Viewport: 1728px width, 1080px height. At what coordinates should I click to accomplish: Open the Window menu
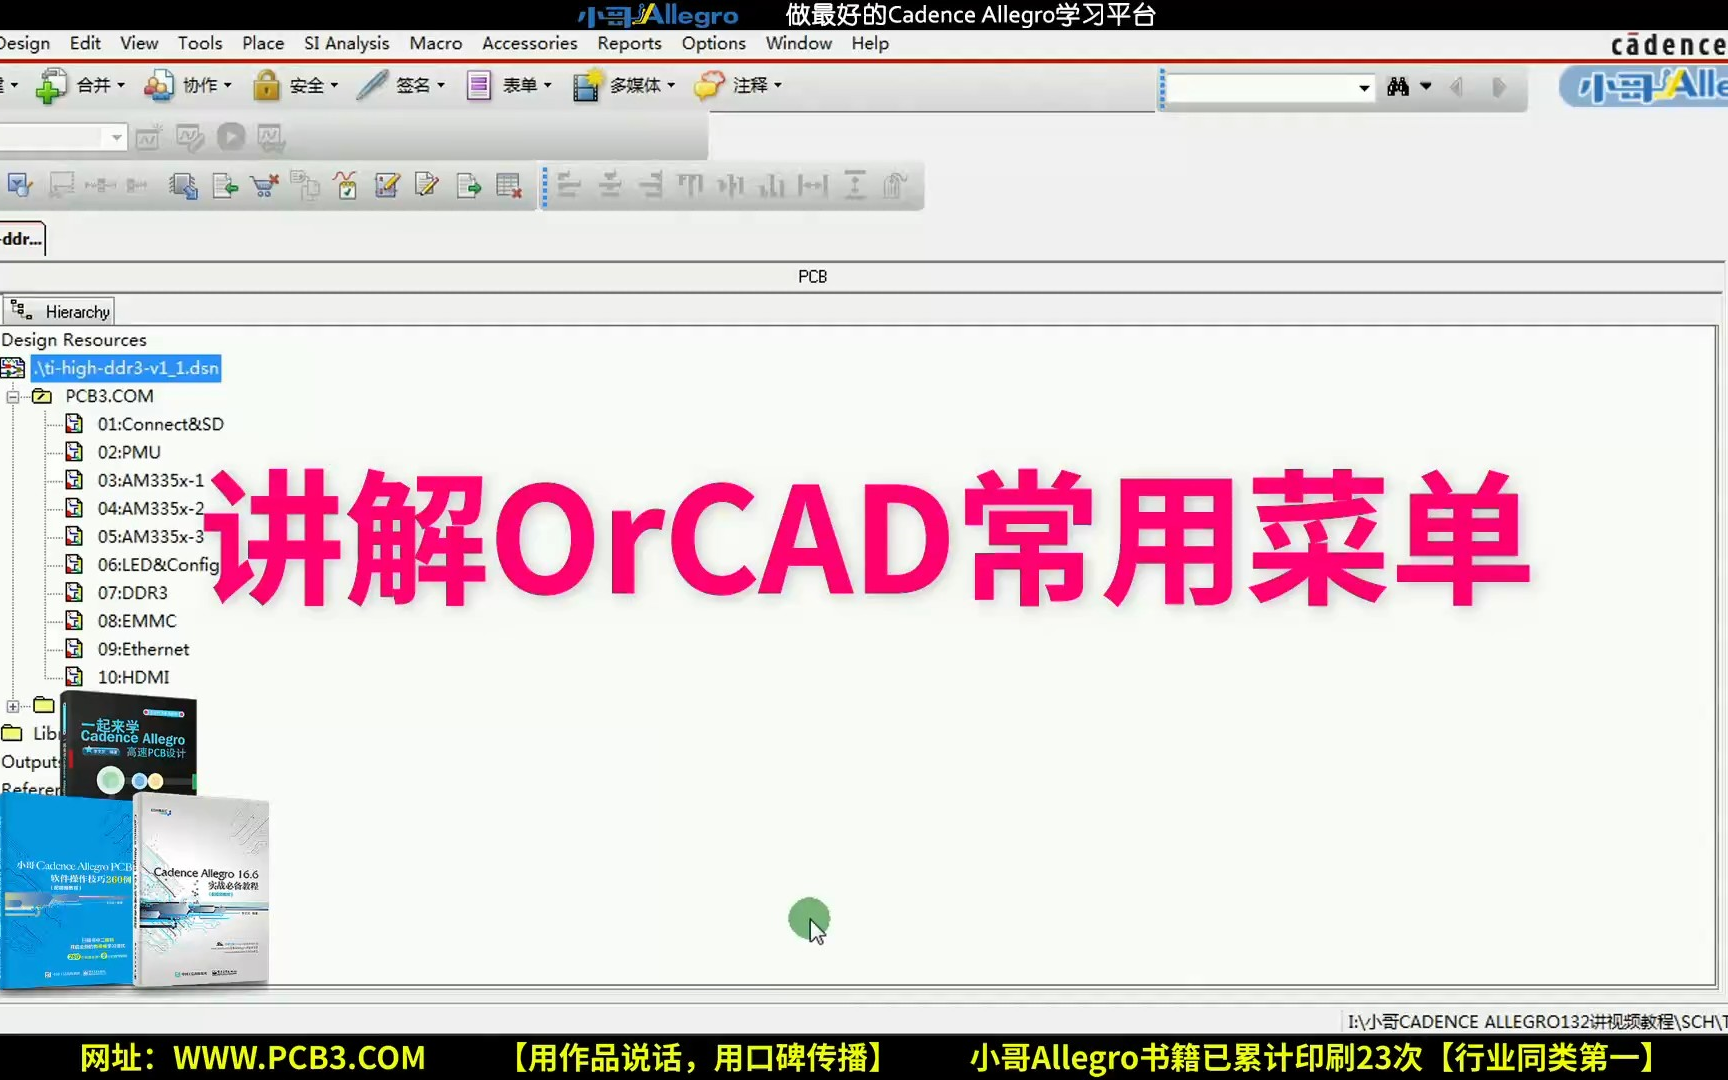click(798, 43)
